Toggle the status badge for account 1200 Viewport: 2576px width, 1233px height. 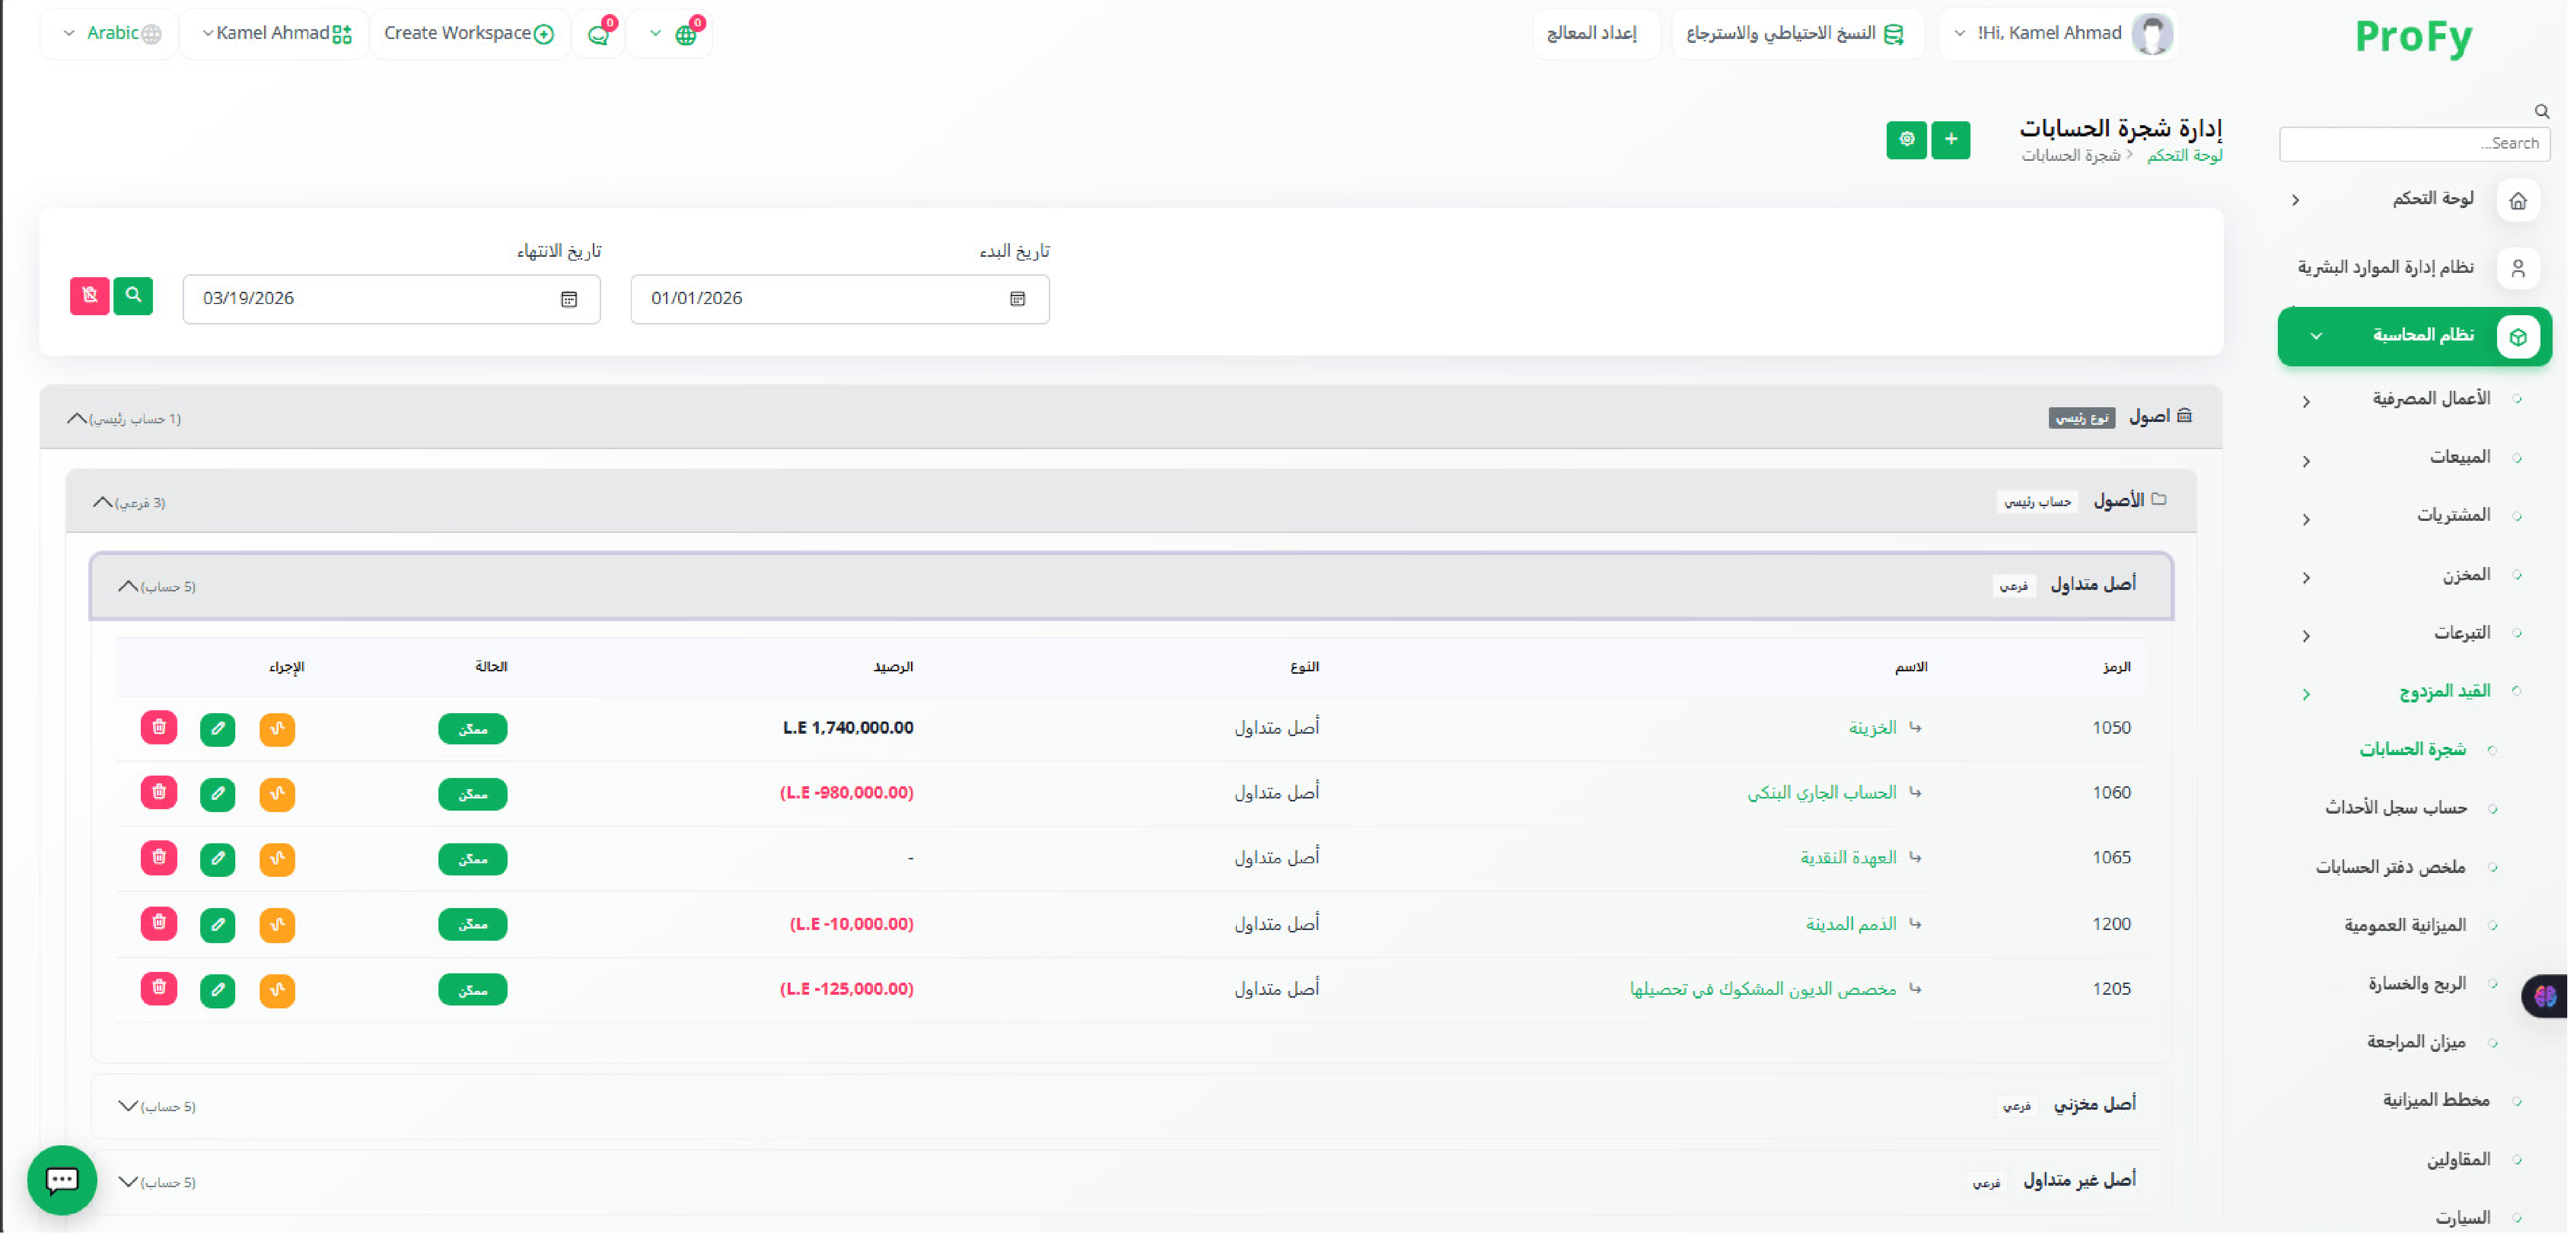pyautogui.click(x=473, y=925)
